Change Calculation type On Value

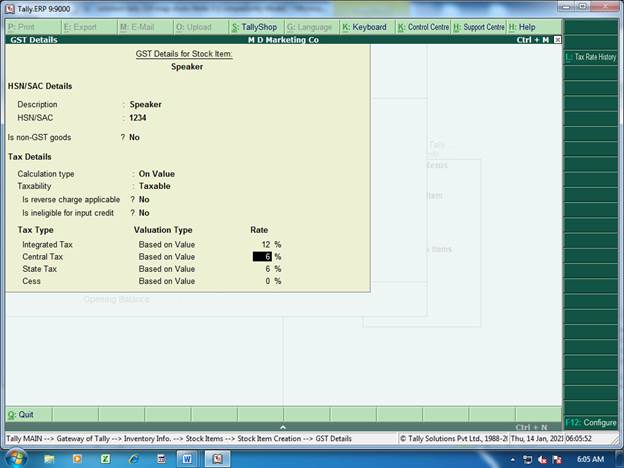pos(157,174)
